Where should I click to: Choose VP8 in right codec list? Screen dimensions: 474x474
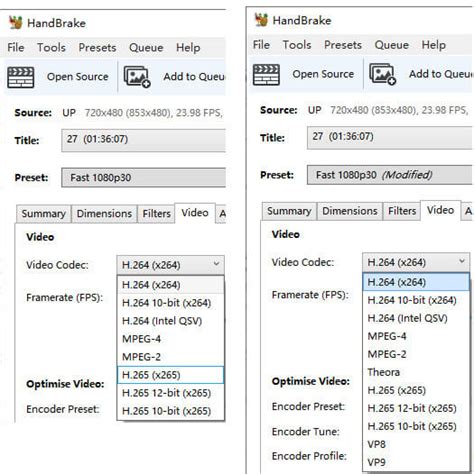pos(416,444)
